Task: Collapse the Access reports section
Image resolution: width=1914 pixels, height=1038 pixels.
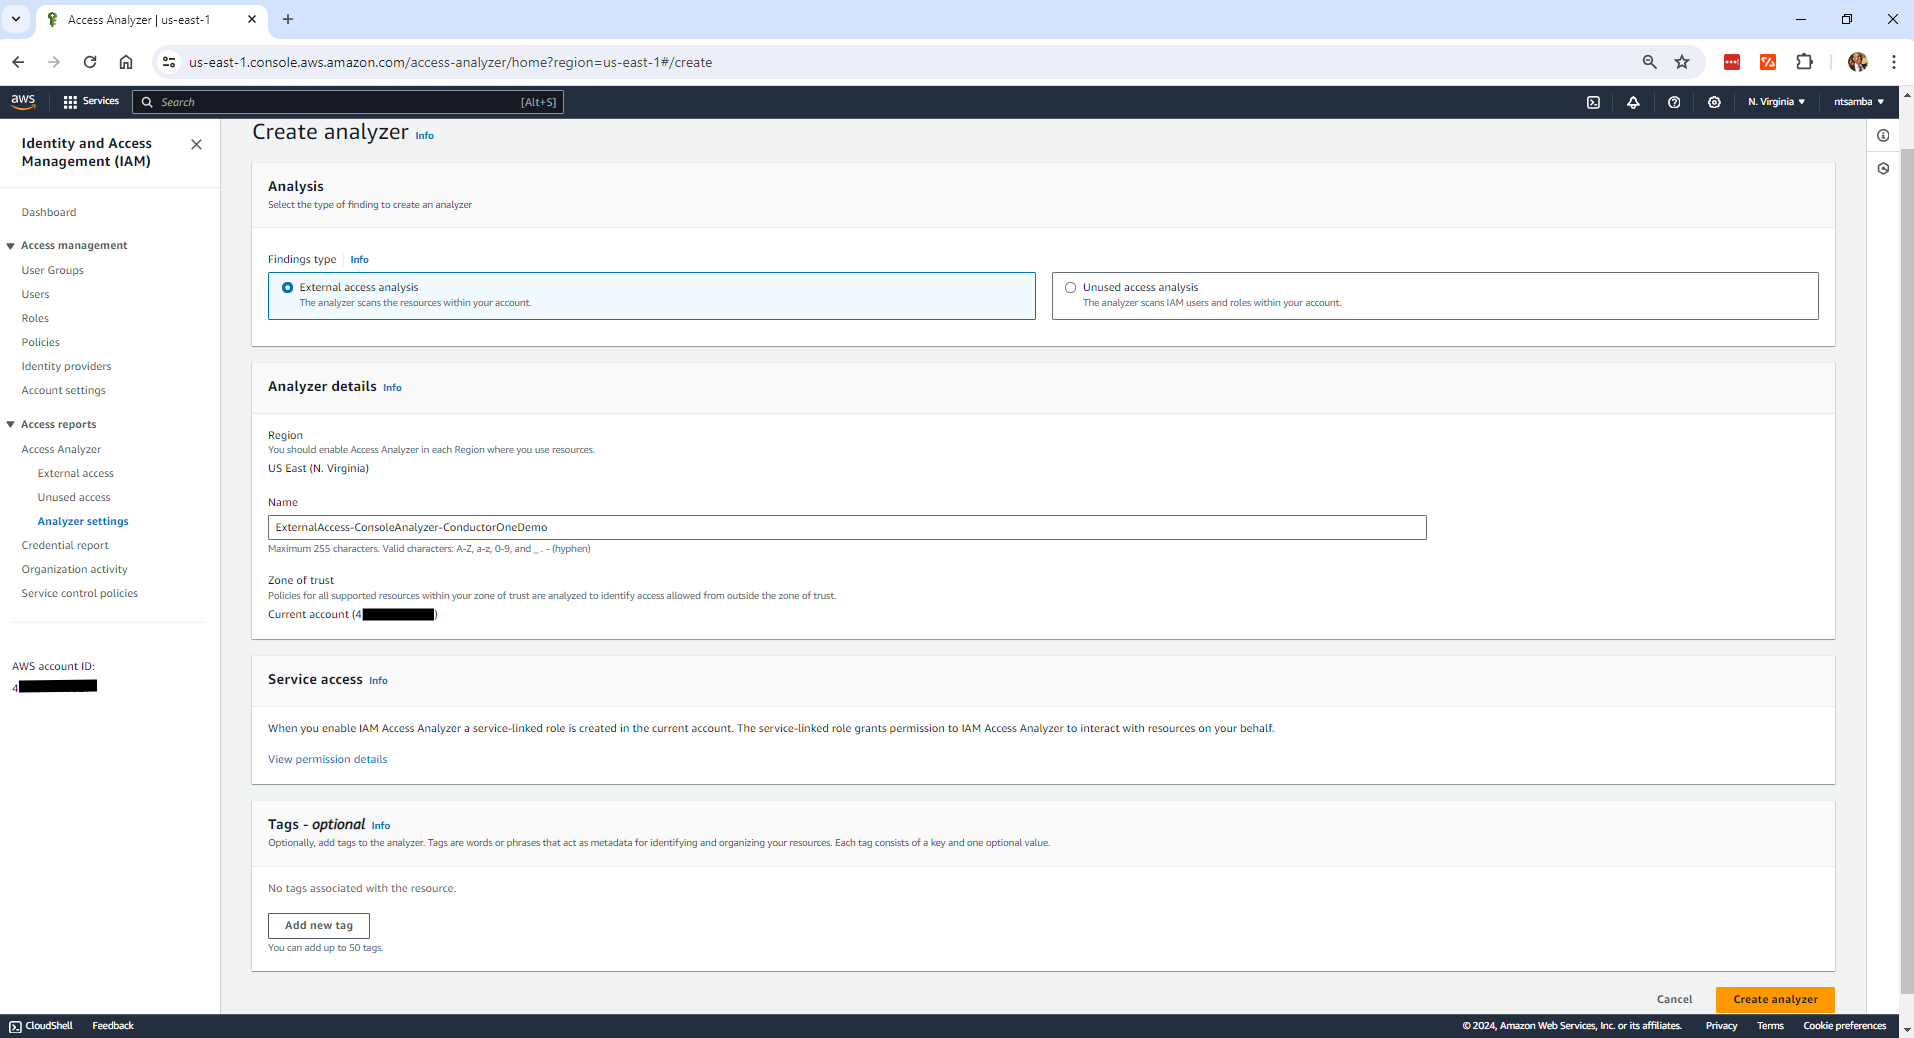Action: [10, 424]
